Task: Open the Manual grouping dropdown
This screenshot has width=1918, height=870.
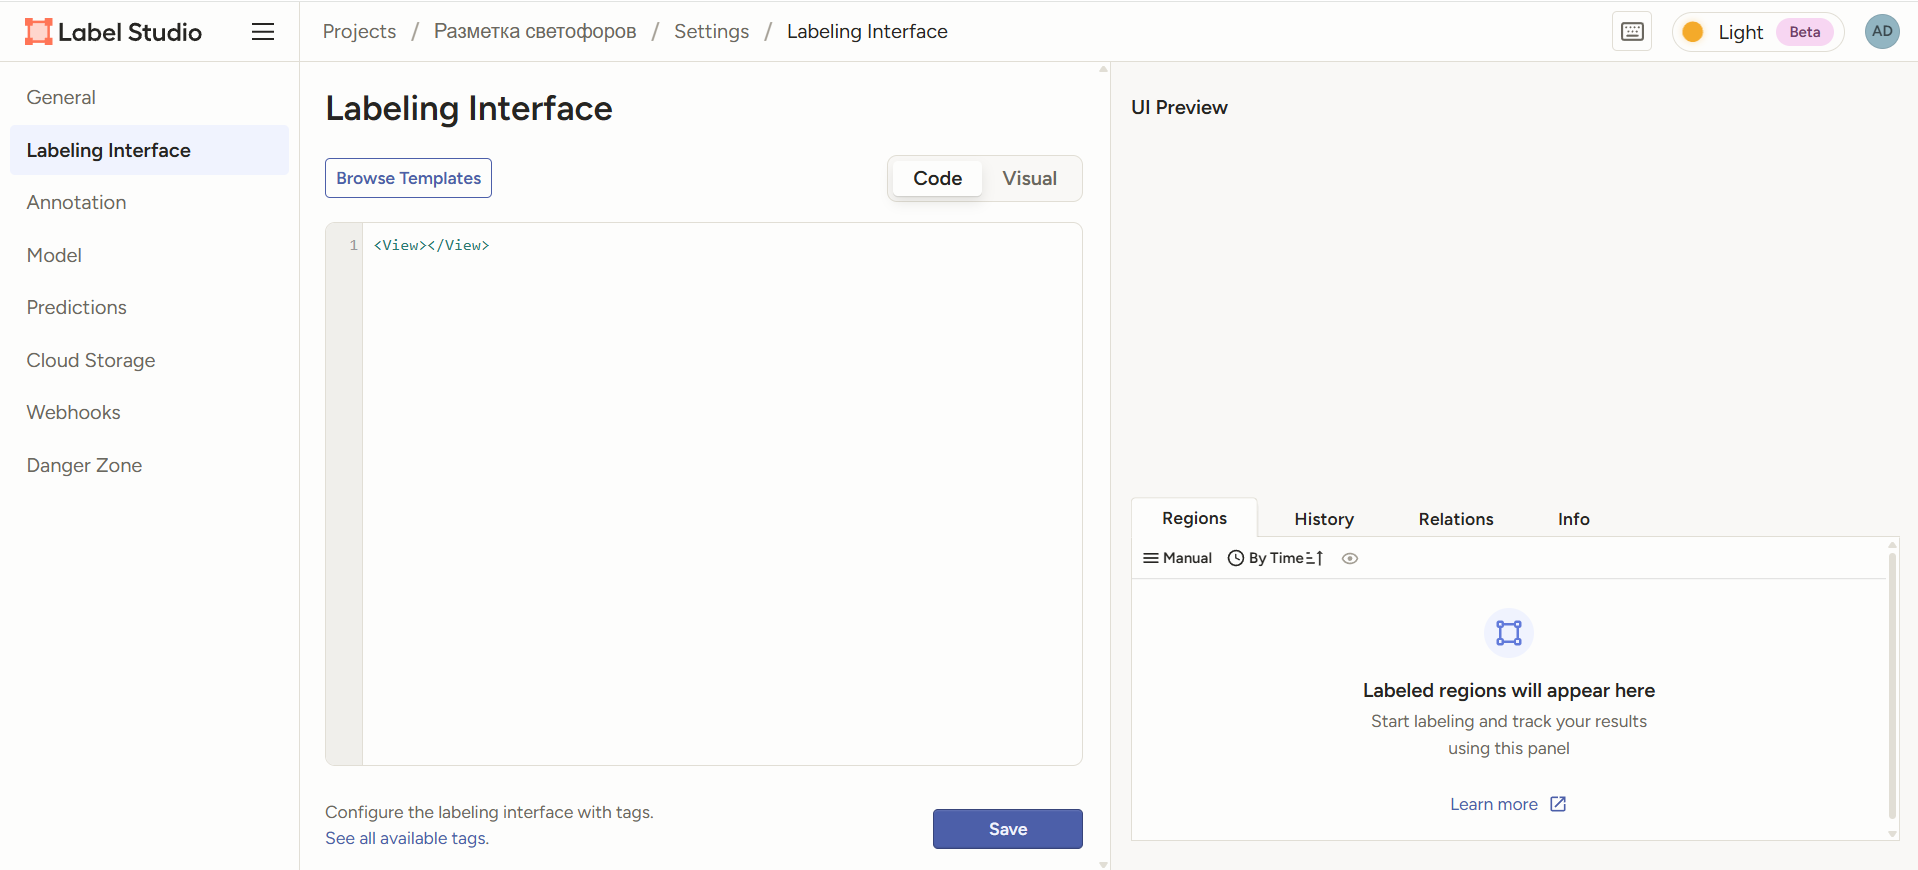Action: pyautogui.click(x=1177, y=558)
